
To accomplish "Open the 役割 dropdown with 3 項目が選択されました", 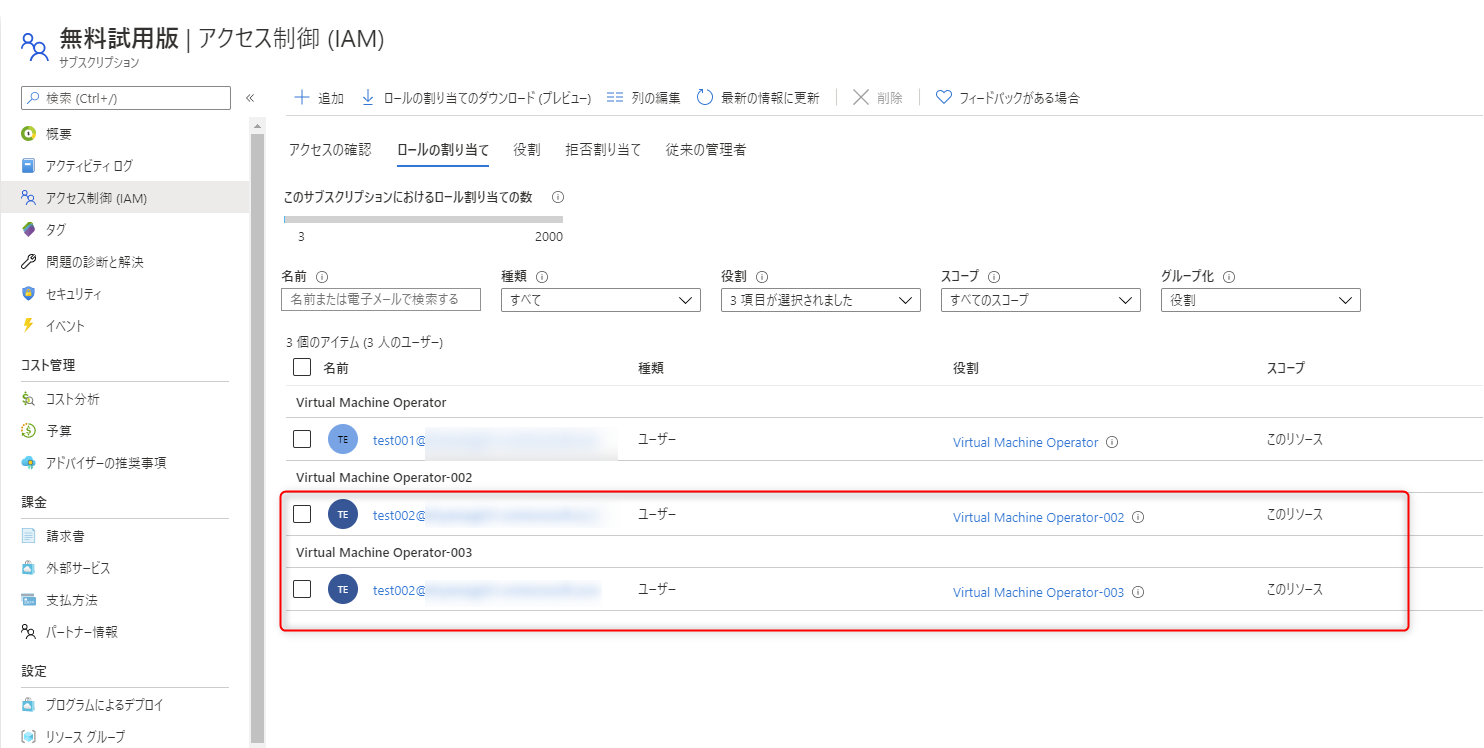I will (821, 300).
